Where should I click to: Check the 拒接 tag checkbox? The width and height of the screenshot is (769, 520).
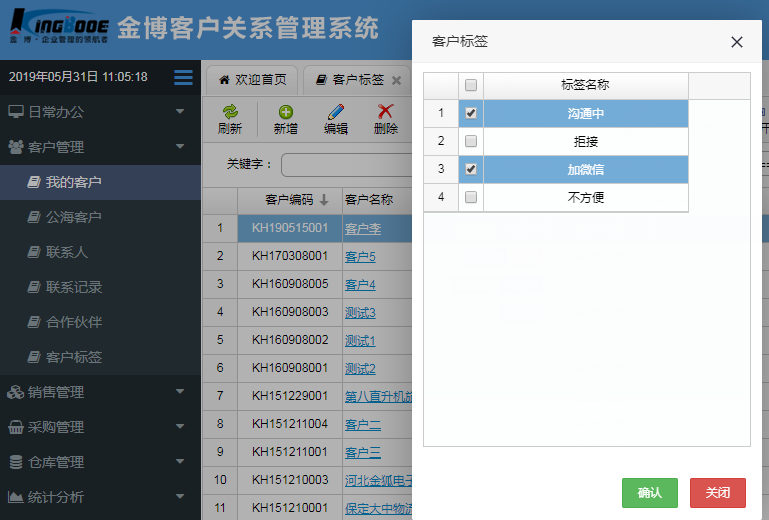pyautogui.click(x=471, y=142)
